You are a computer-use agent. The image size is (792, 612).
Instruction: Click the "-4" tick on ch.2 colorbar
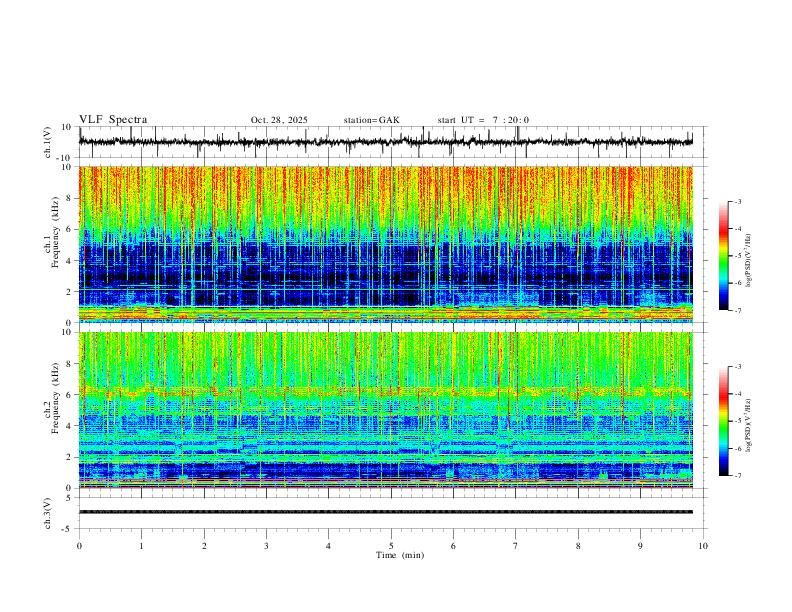(737, 394)
